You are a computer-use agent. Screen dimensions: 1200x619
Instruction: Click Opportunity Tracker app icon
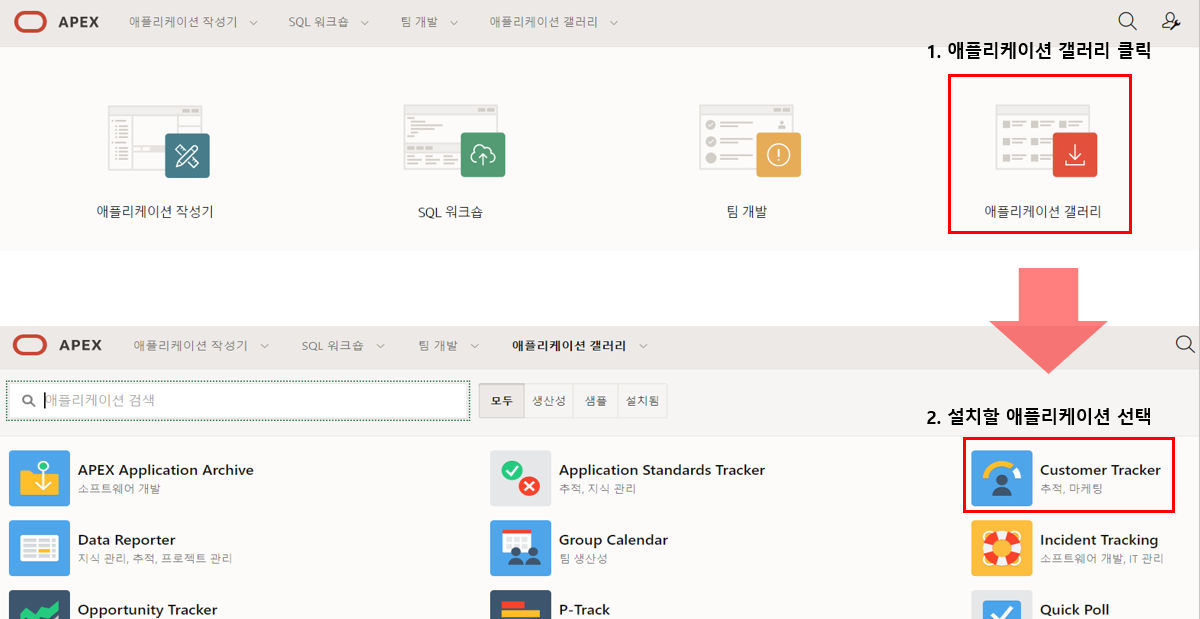pos(40,605)
